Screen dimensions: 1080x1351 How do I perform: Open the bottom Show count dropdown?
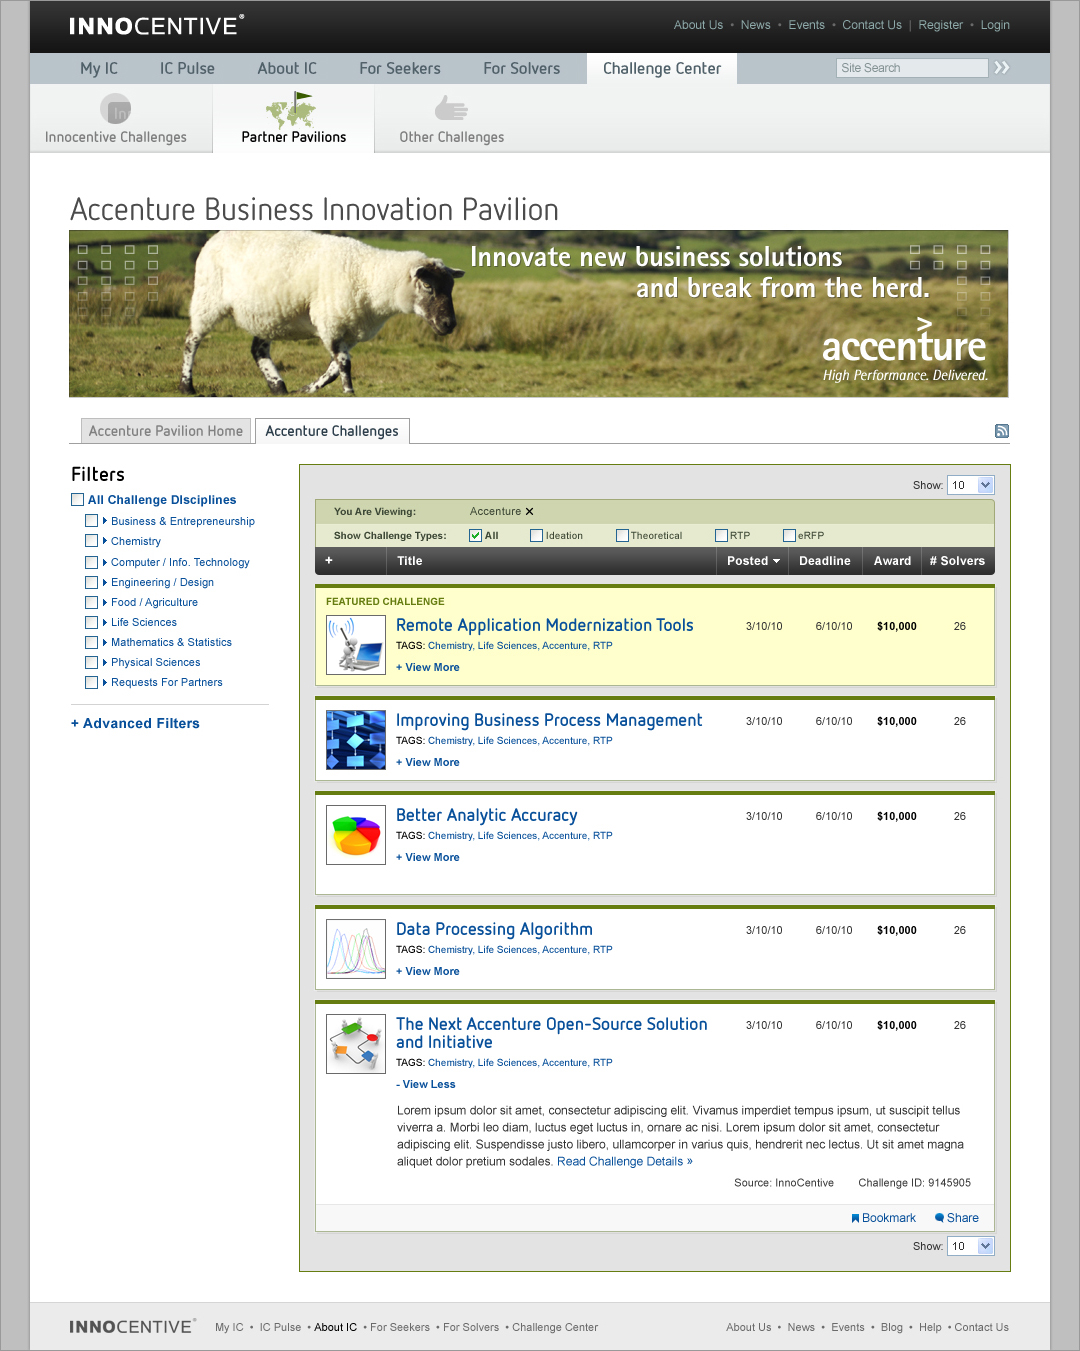click(971, 1246)
